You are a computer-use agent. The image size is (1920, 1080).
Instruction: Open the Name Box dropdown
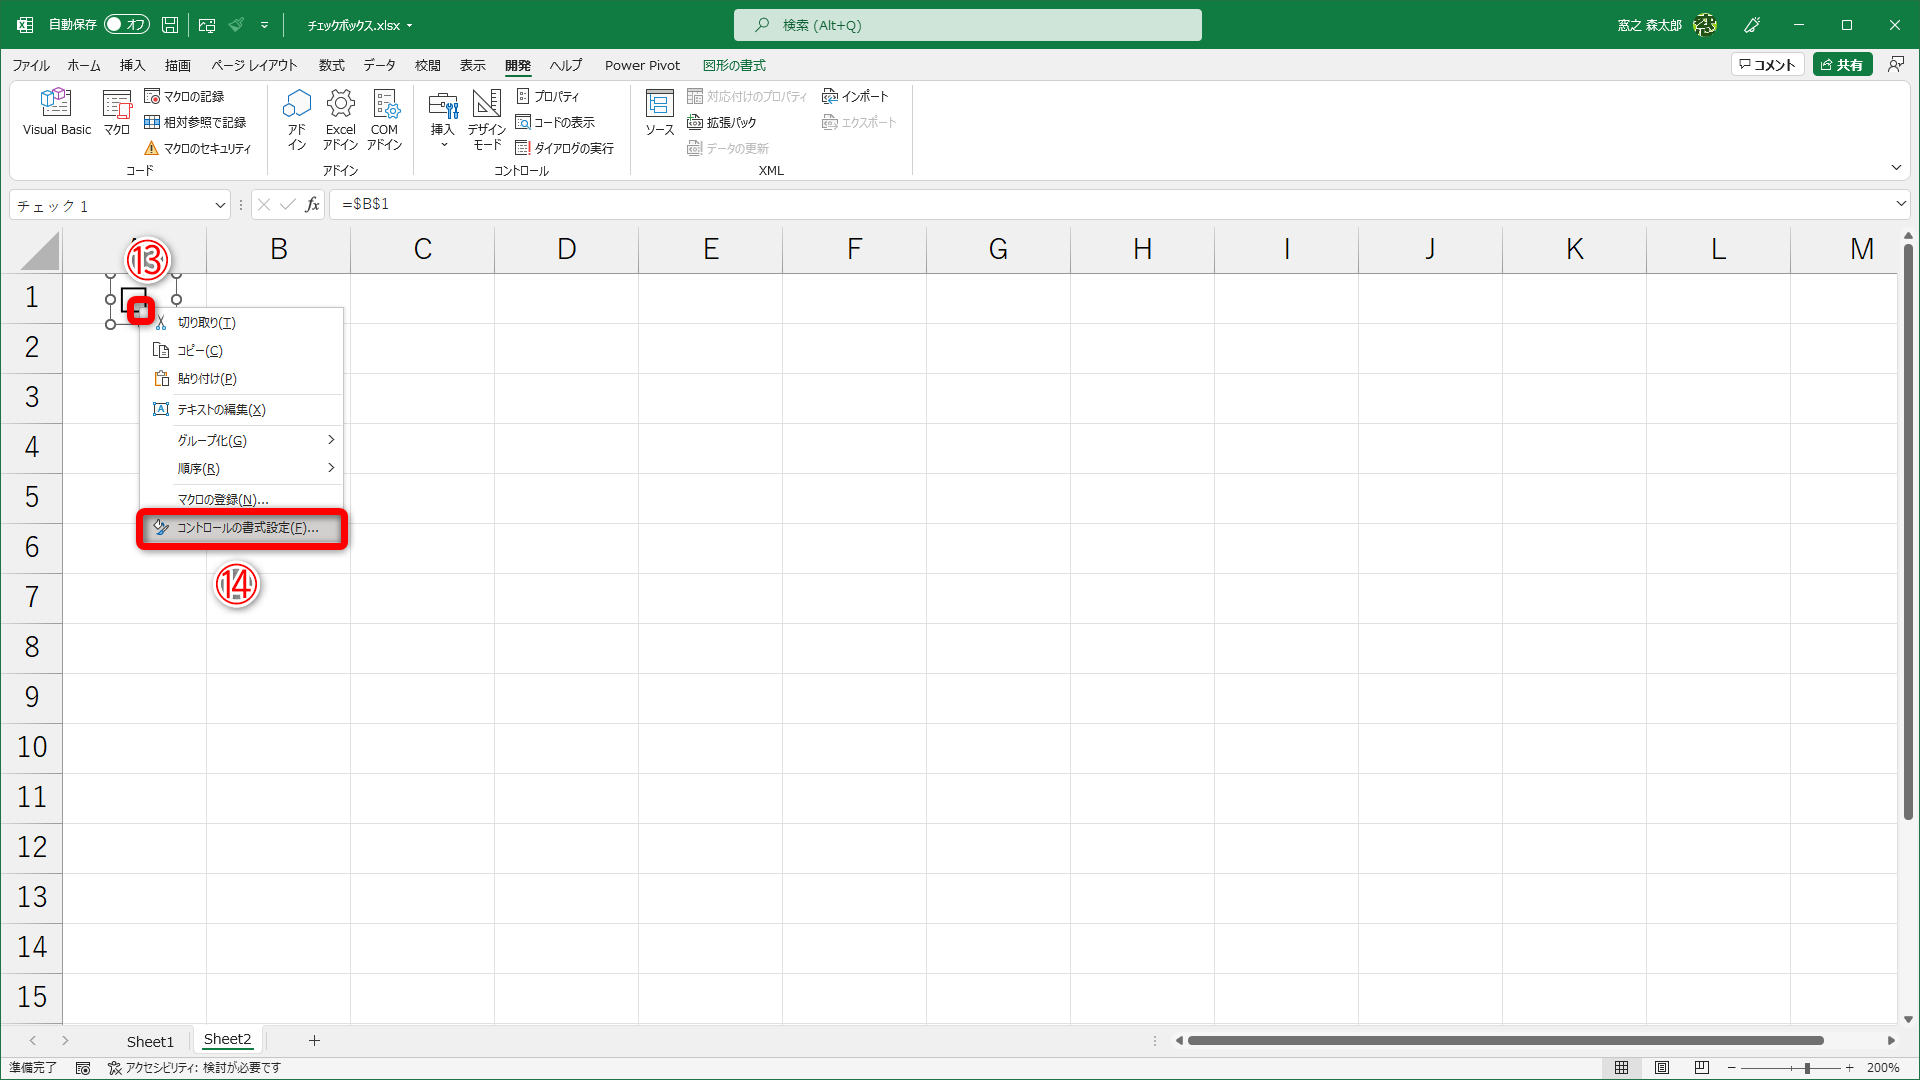point(221,204)
